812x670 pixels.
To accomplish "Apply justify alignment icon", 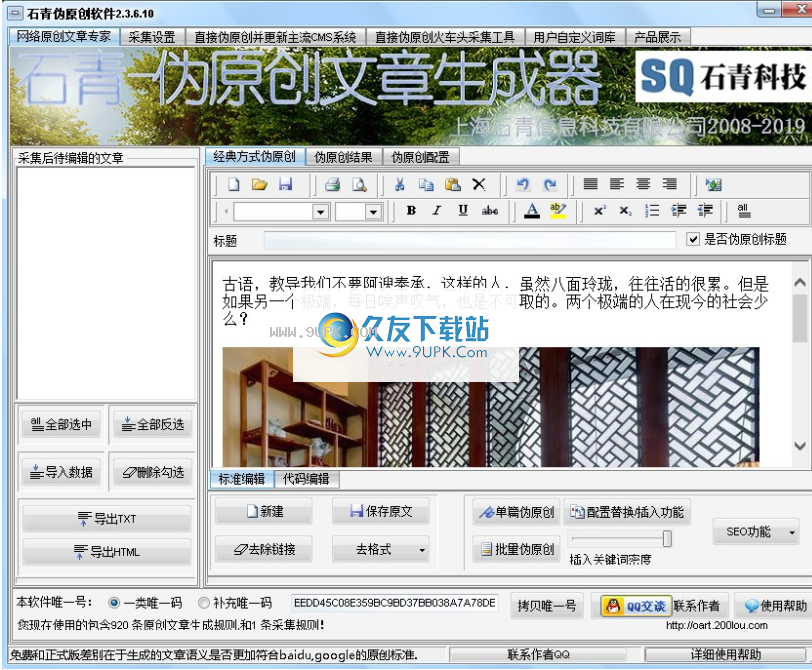I will 590,184.
